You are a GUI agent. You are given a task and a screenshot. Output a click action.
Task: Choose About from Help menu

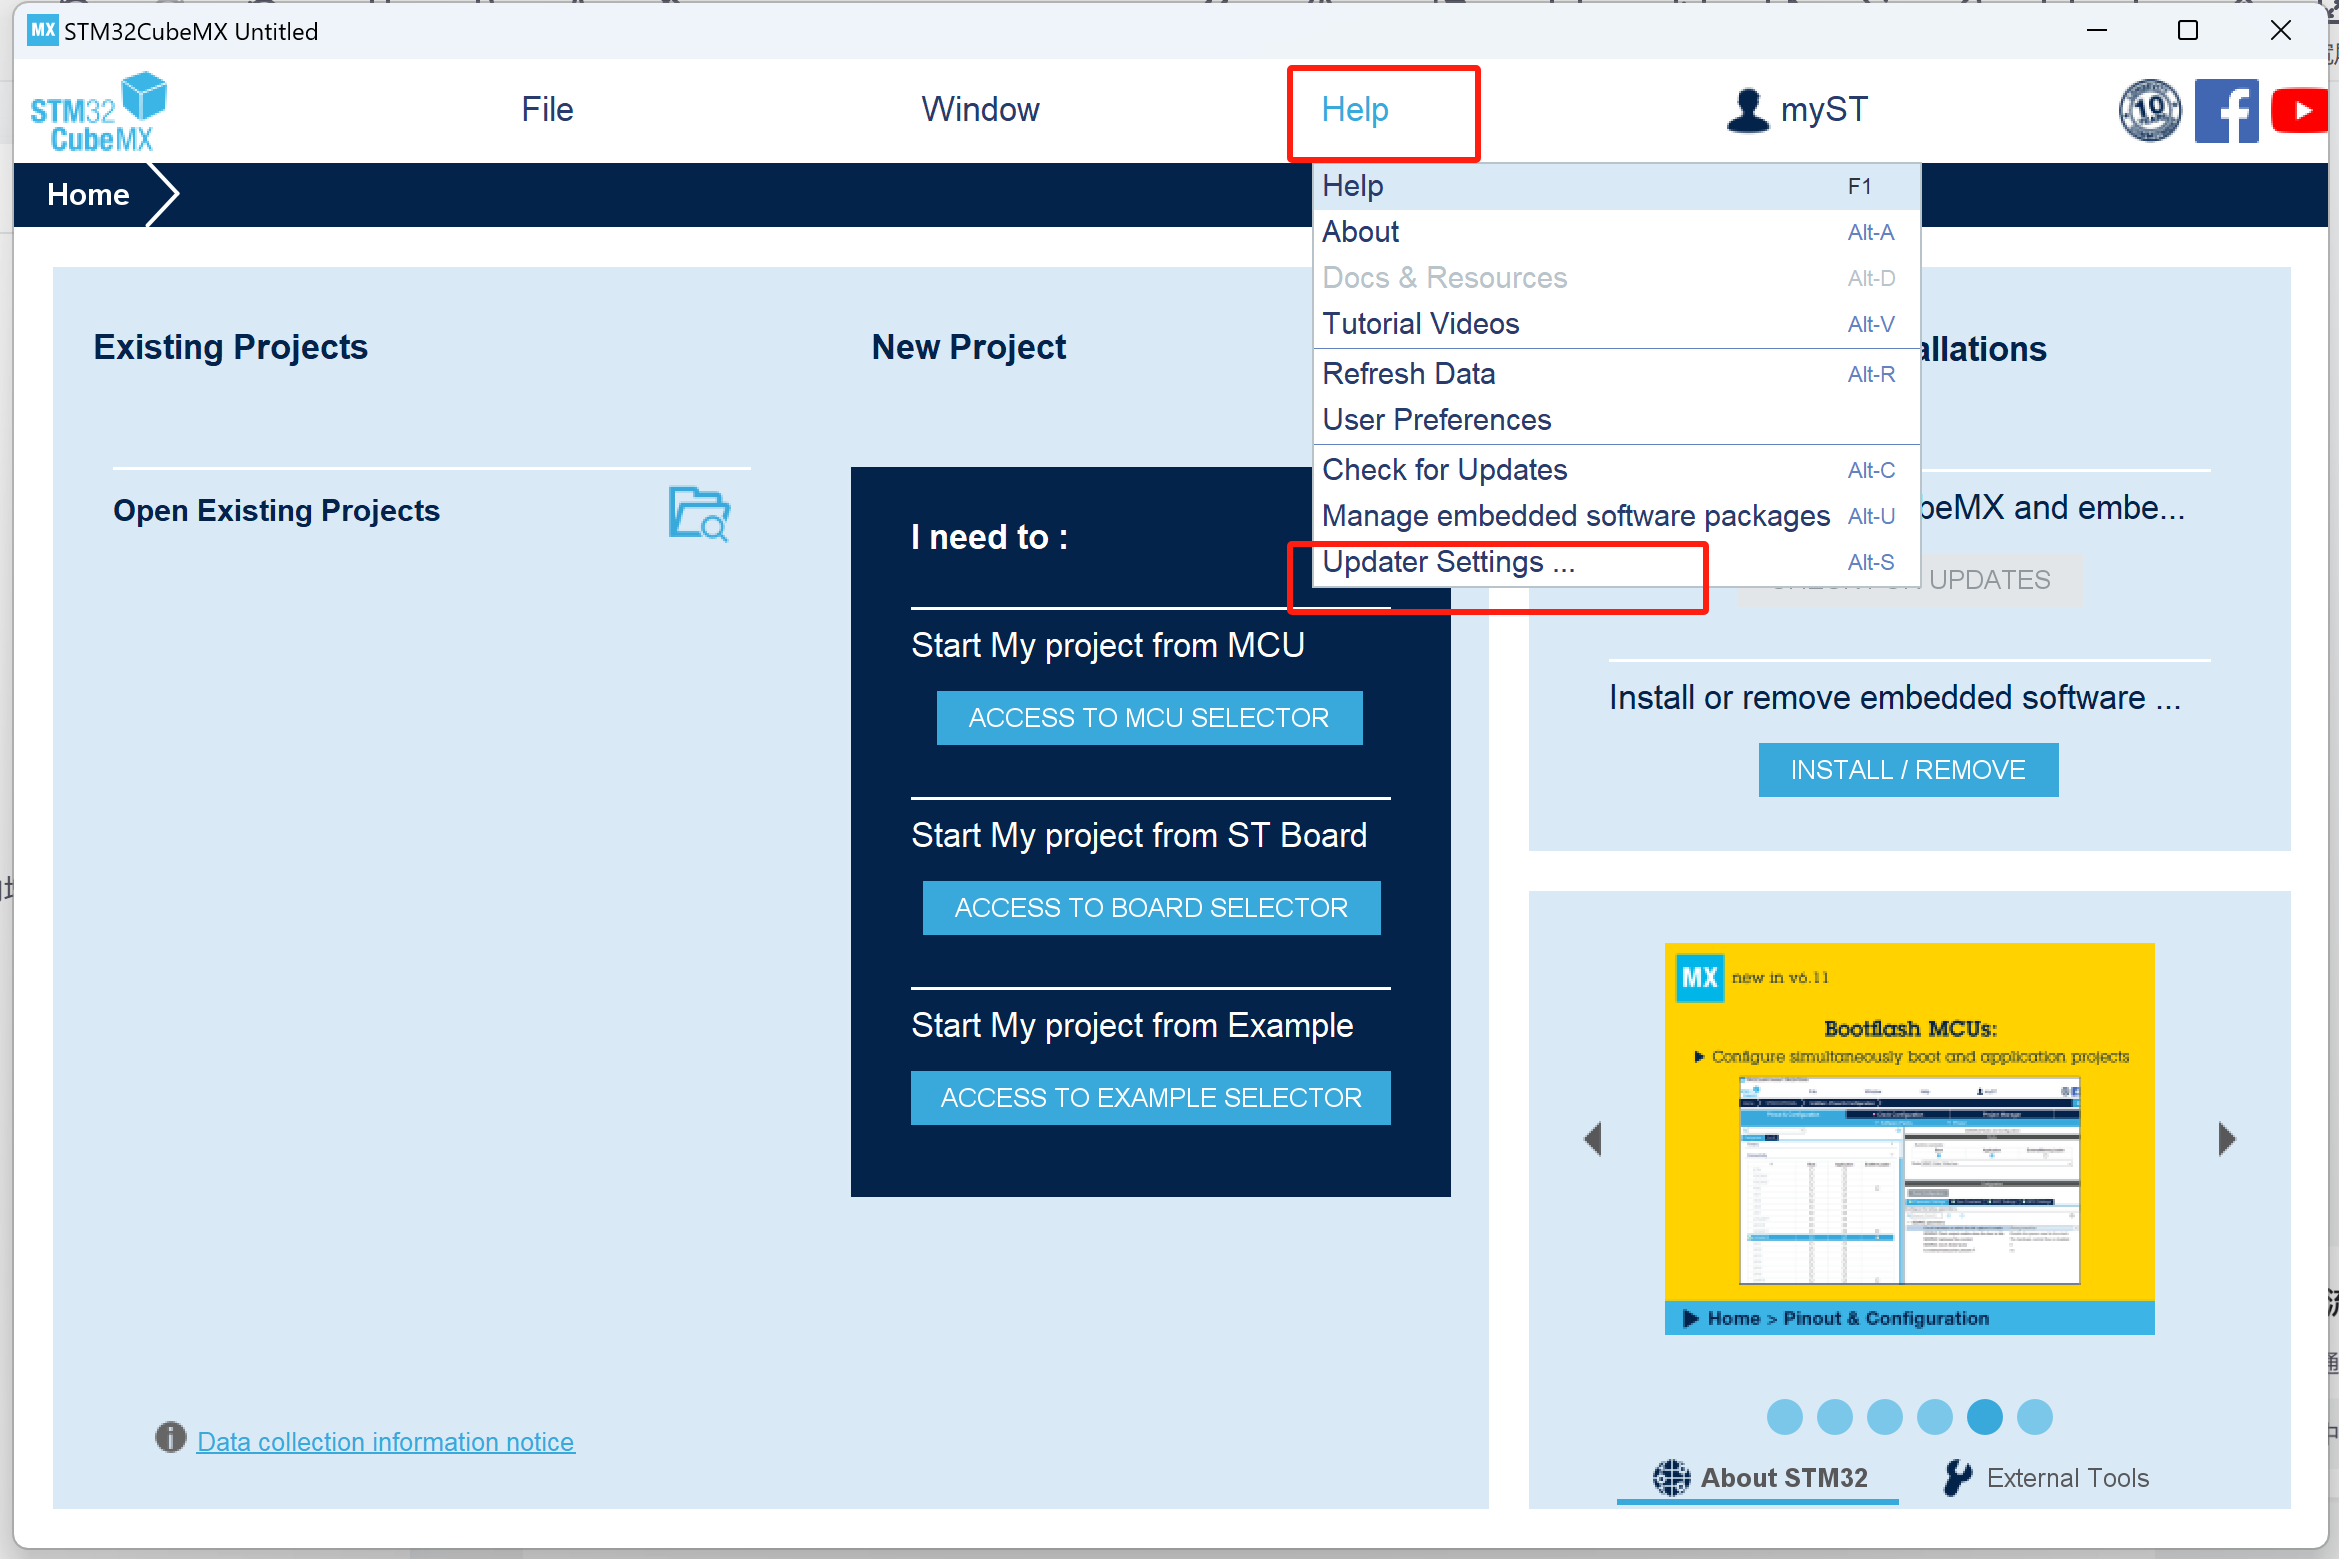pyautogui.click(x=1616, y=232)
